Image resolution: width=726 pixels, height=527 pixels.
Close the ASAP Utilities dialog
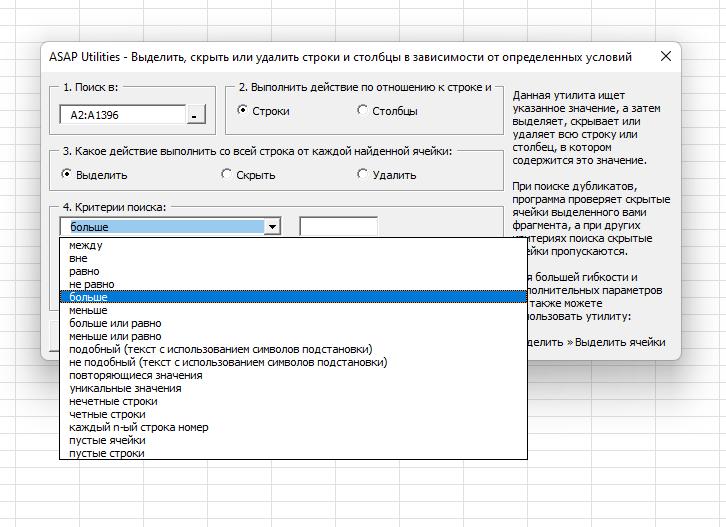[x=666, y=57]
